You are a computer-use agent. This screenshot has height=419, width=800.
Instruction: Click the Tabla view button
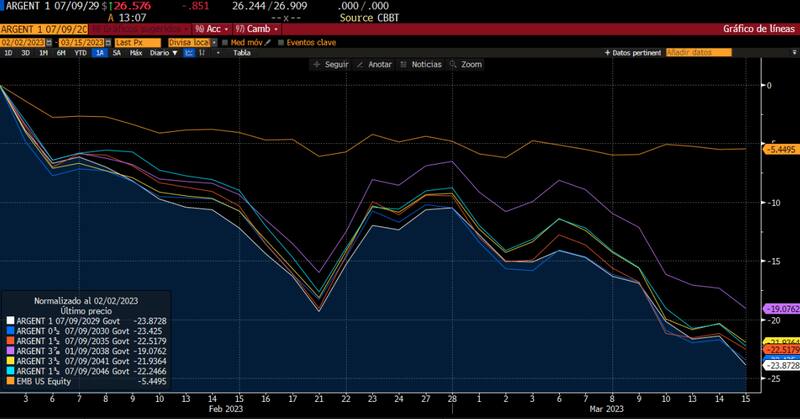click(241, 53)
